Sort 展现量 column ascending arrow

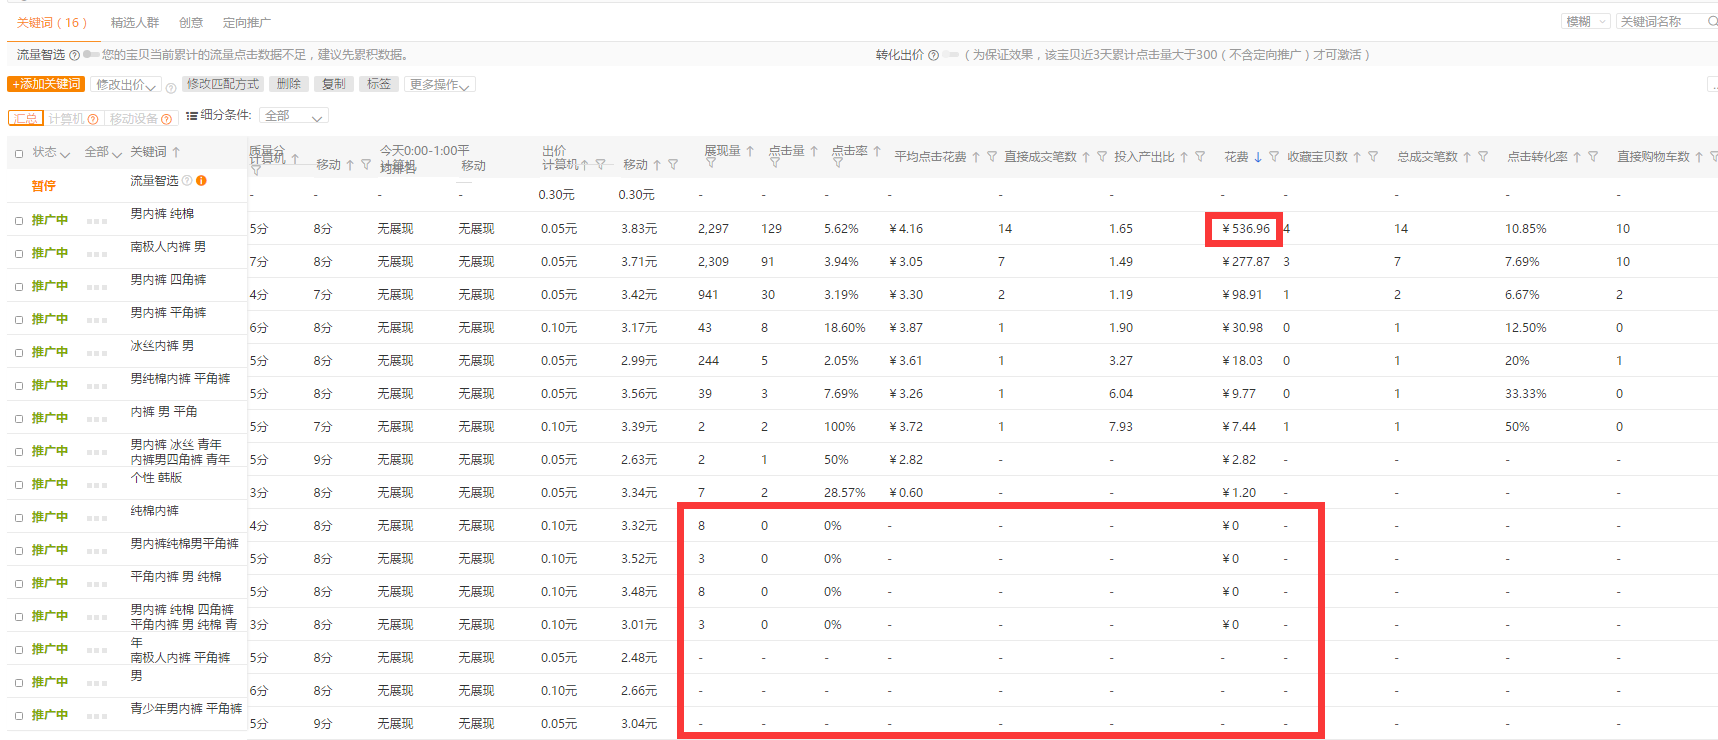750,151
